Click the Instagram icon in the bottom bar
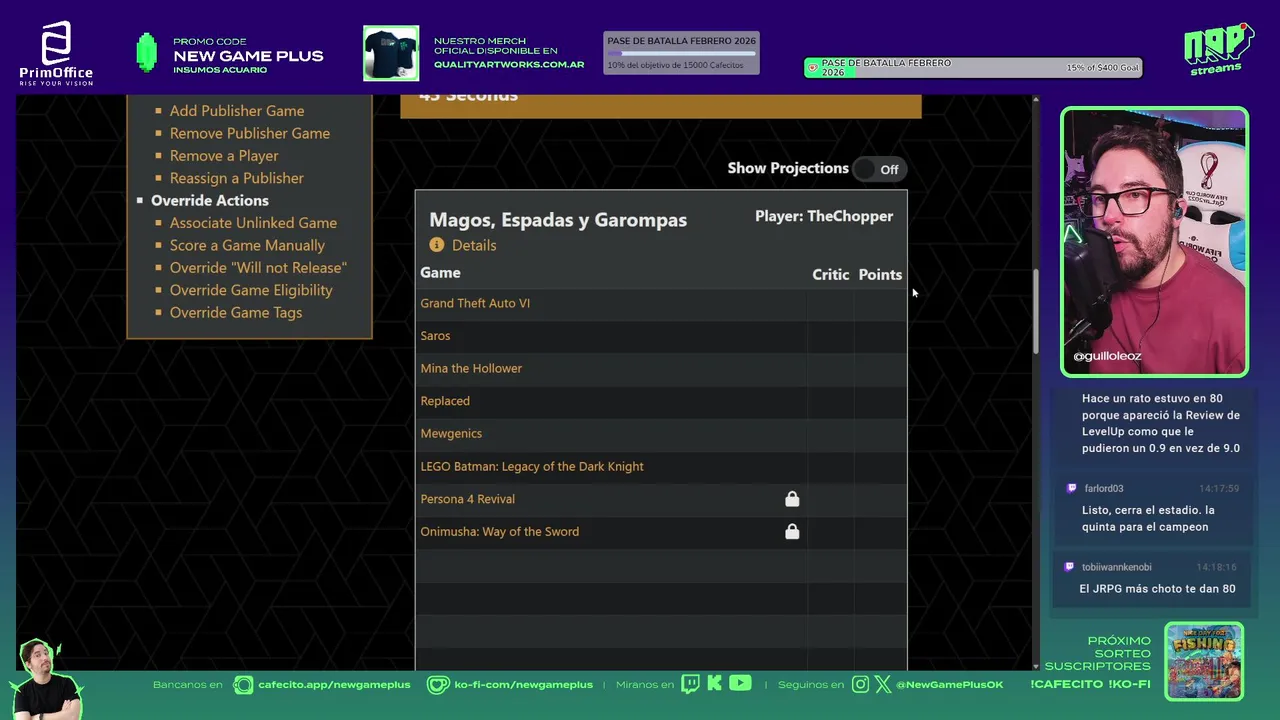 (x=861, y=685)
